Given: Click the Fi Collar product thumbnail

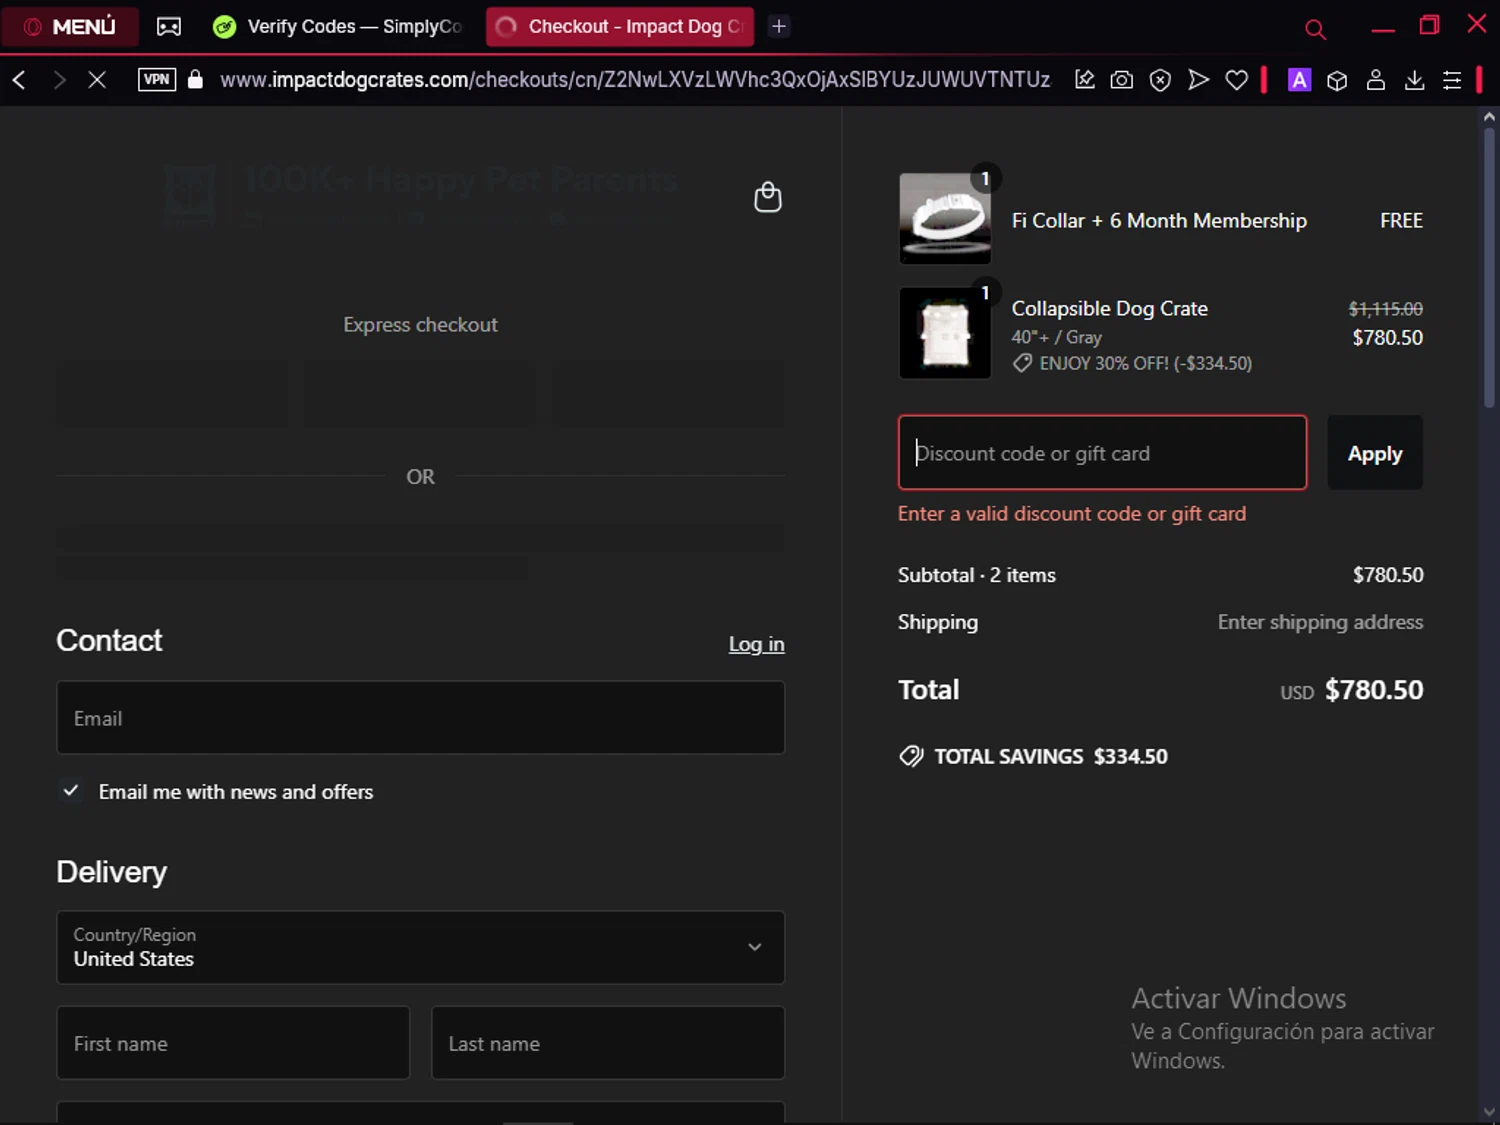Looking at the screenshot, I should click(x=945, y=218).
